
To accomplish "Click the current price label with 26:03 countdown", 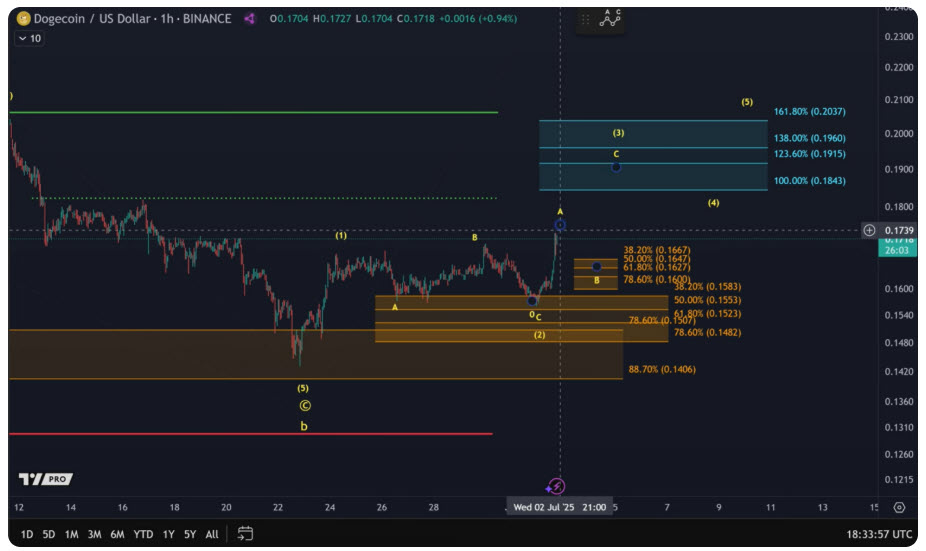I will 897,246.
